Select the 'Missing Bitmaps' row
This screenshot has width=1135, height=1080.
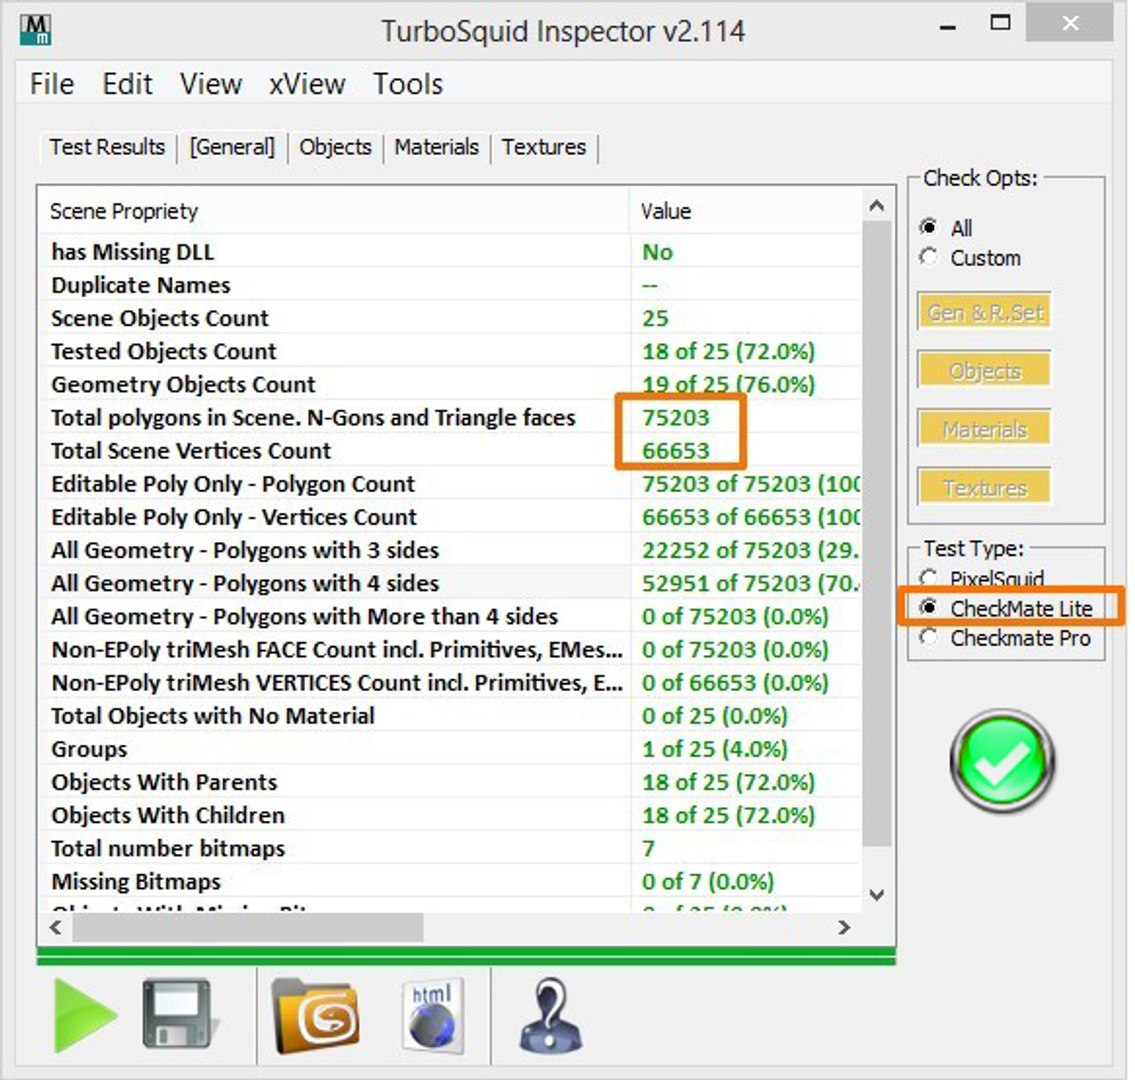[450, 882]
